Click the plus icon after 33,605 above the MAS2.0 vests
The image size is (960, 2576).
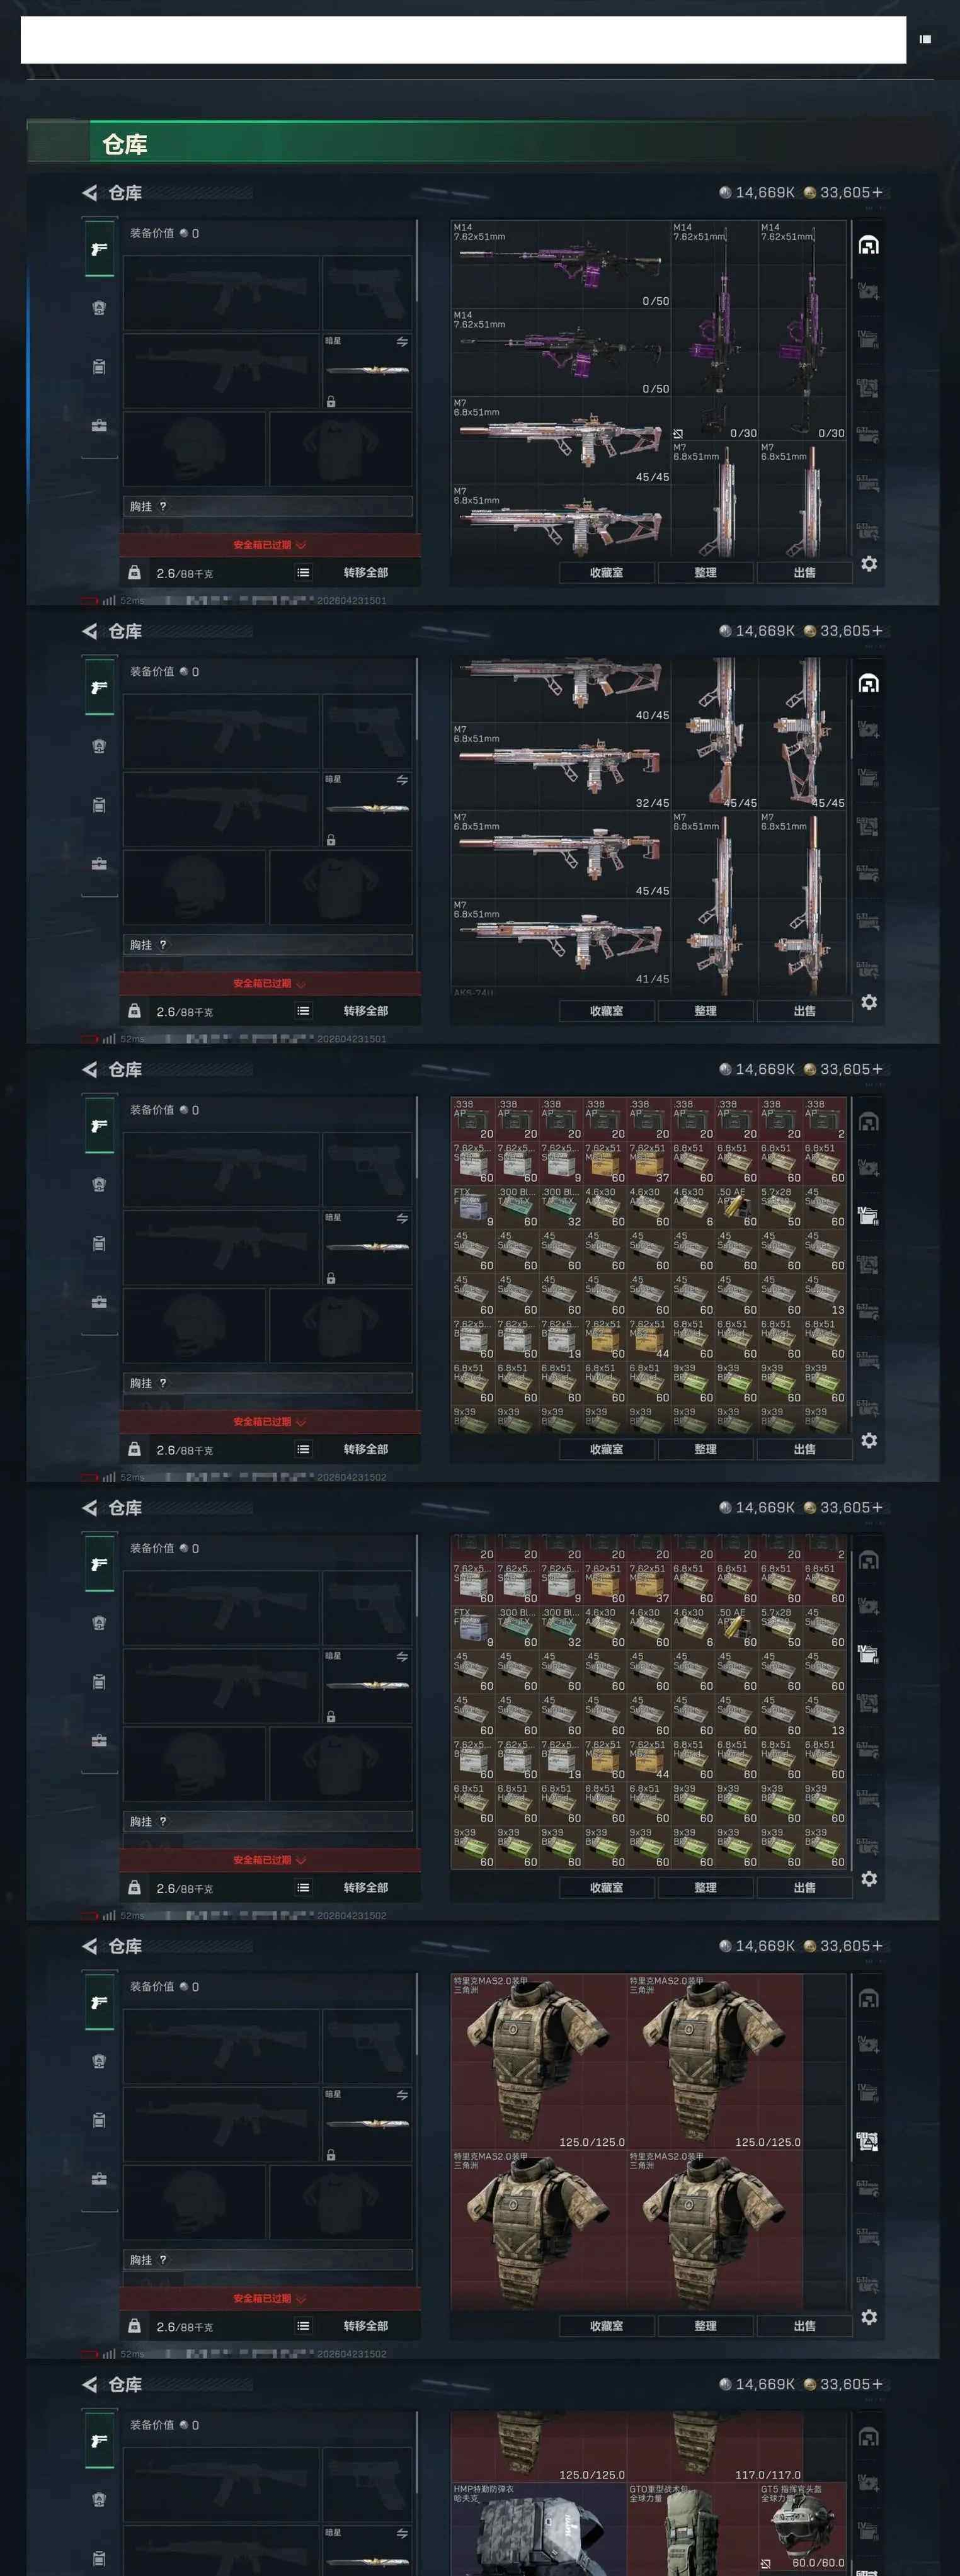coord(877,1946)
